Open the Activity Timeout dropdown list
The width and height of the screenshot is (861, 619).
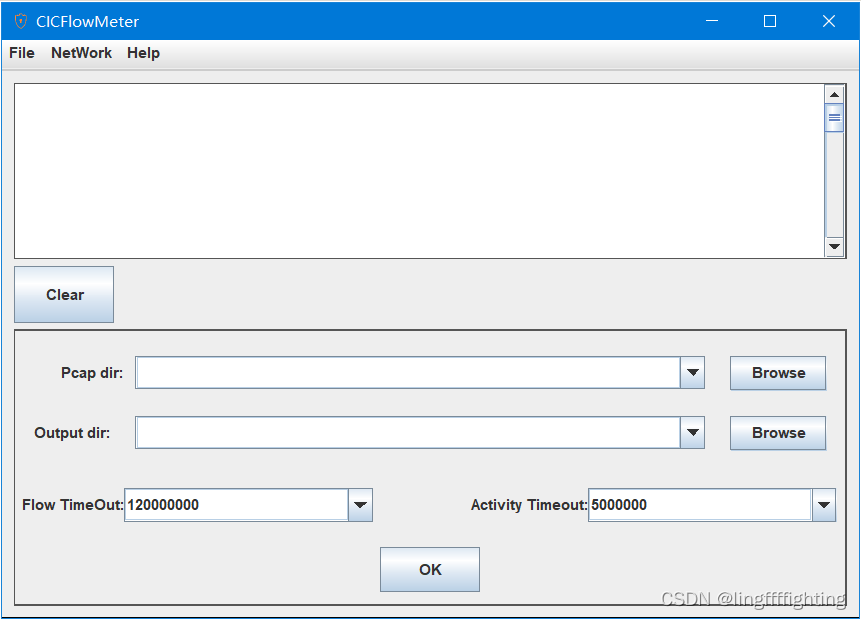(x=824, y=505)
